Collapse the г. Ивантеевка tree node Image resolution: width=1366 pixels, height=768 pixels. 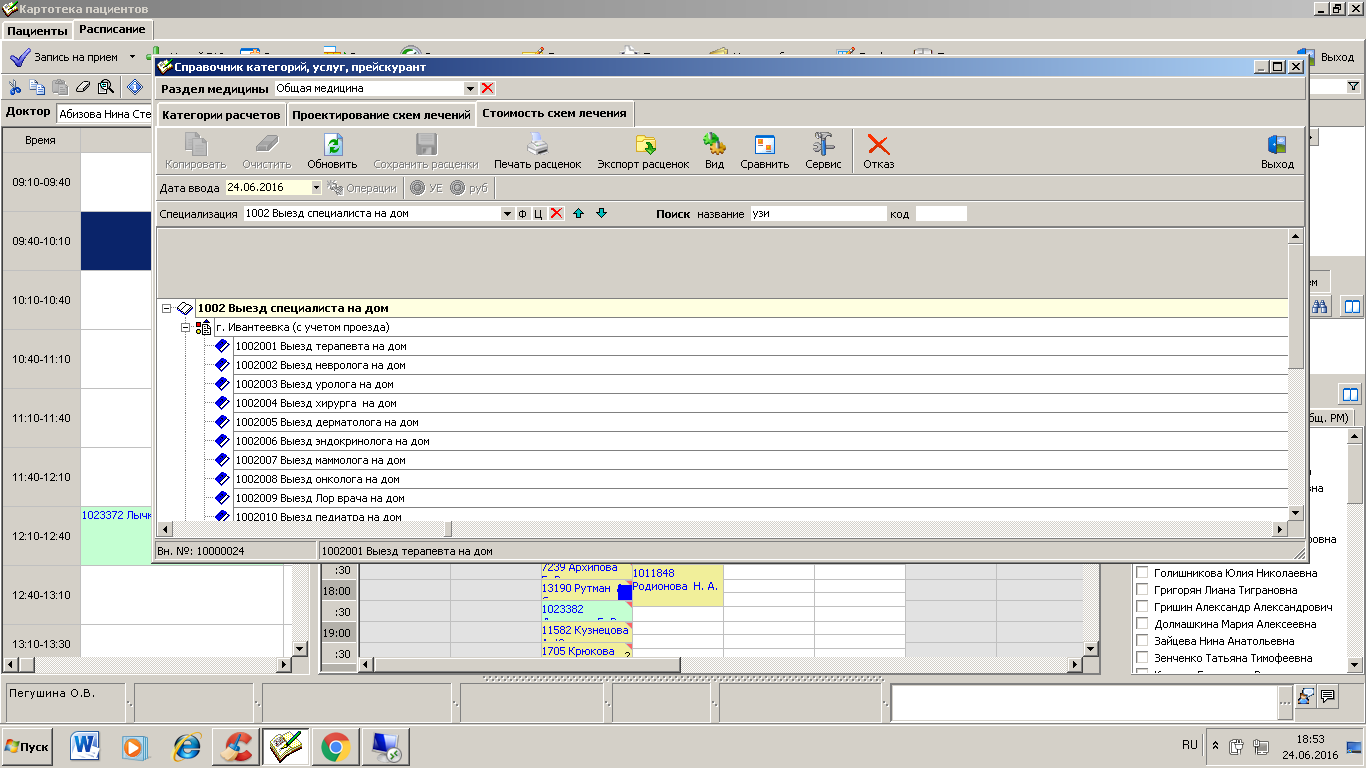[x=185, y=327]
